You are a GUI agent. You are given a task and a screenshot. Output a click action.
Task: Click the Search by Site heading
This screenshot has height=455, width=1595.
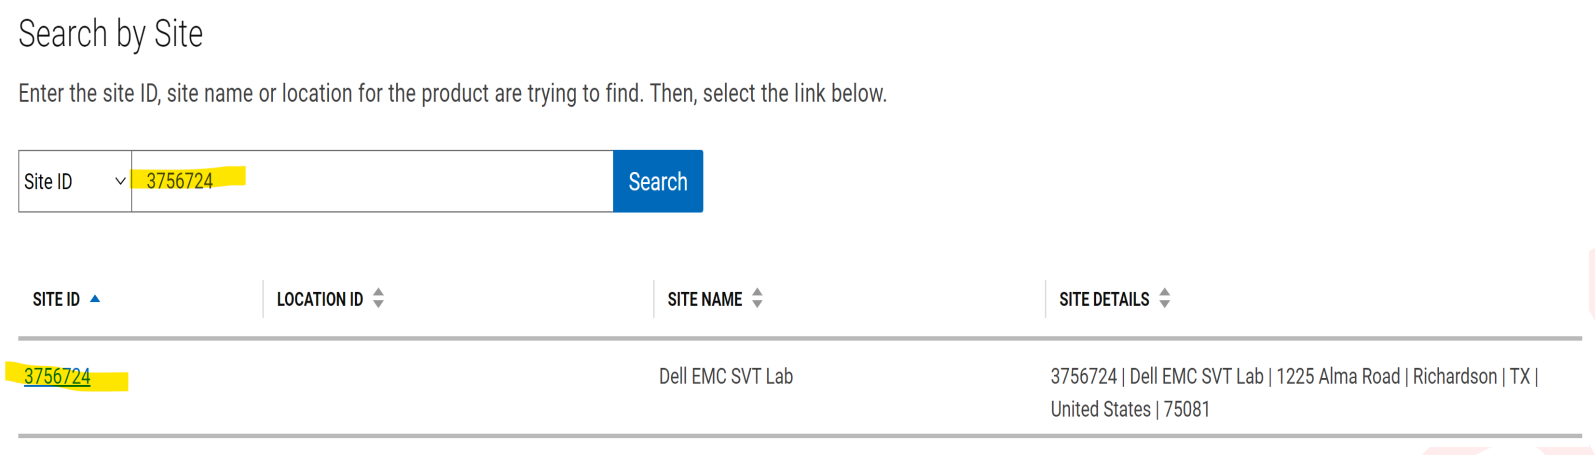(x=111, y=34)
